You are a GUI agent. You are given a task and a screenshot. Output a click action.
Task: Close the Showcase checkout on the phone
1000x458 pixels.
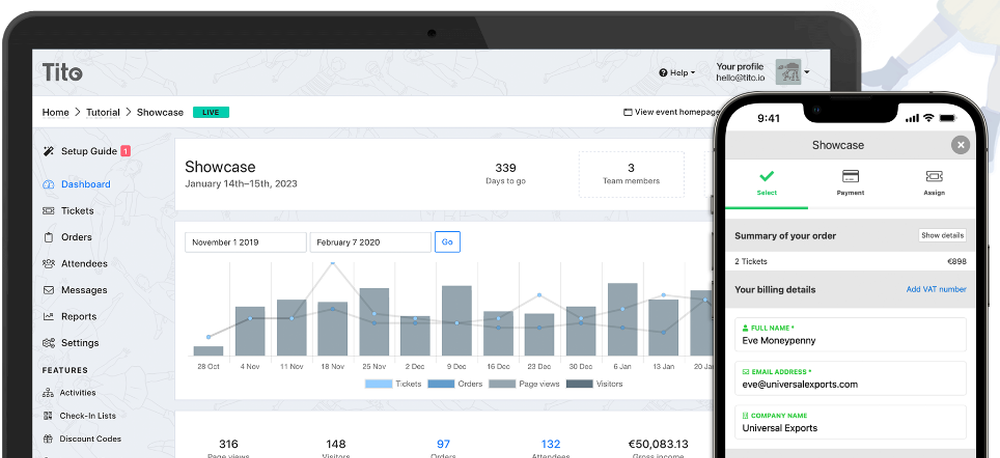960,145
